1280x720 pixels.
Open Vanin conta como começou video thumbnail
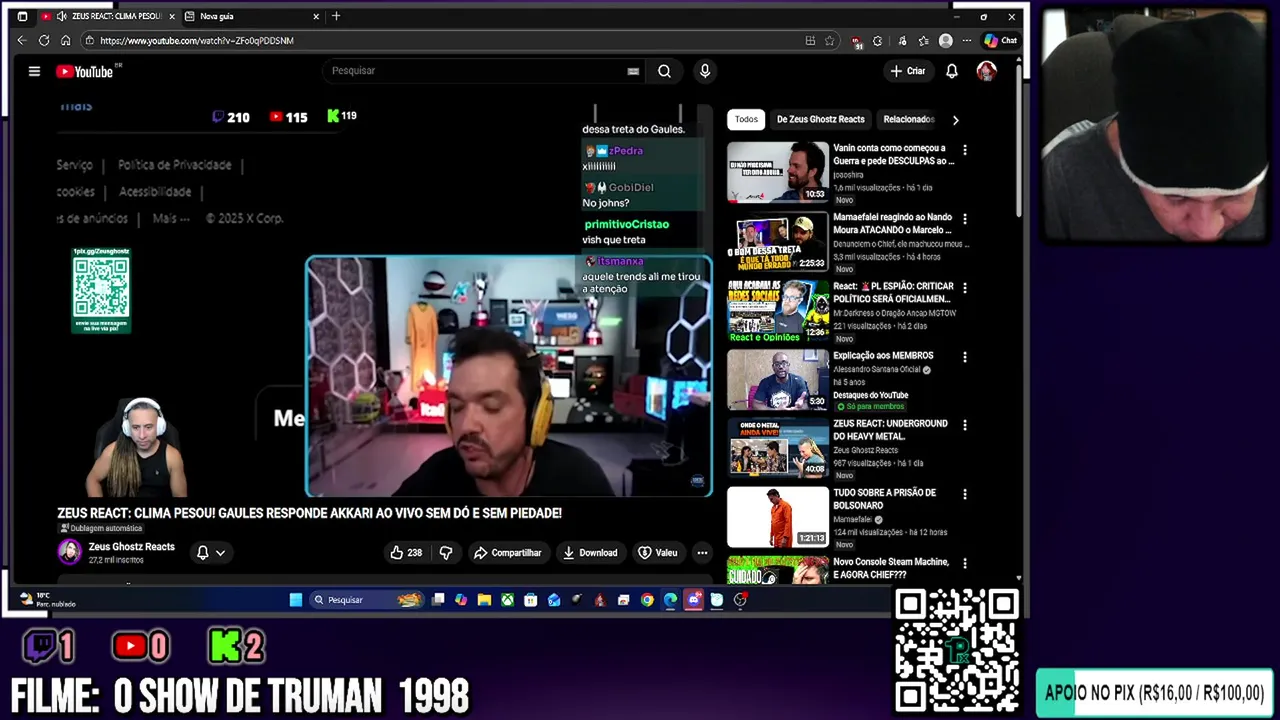(777, 172)
